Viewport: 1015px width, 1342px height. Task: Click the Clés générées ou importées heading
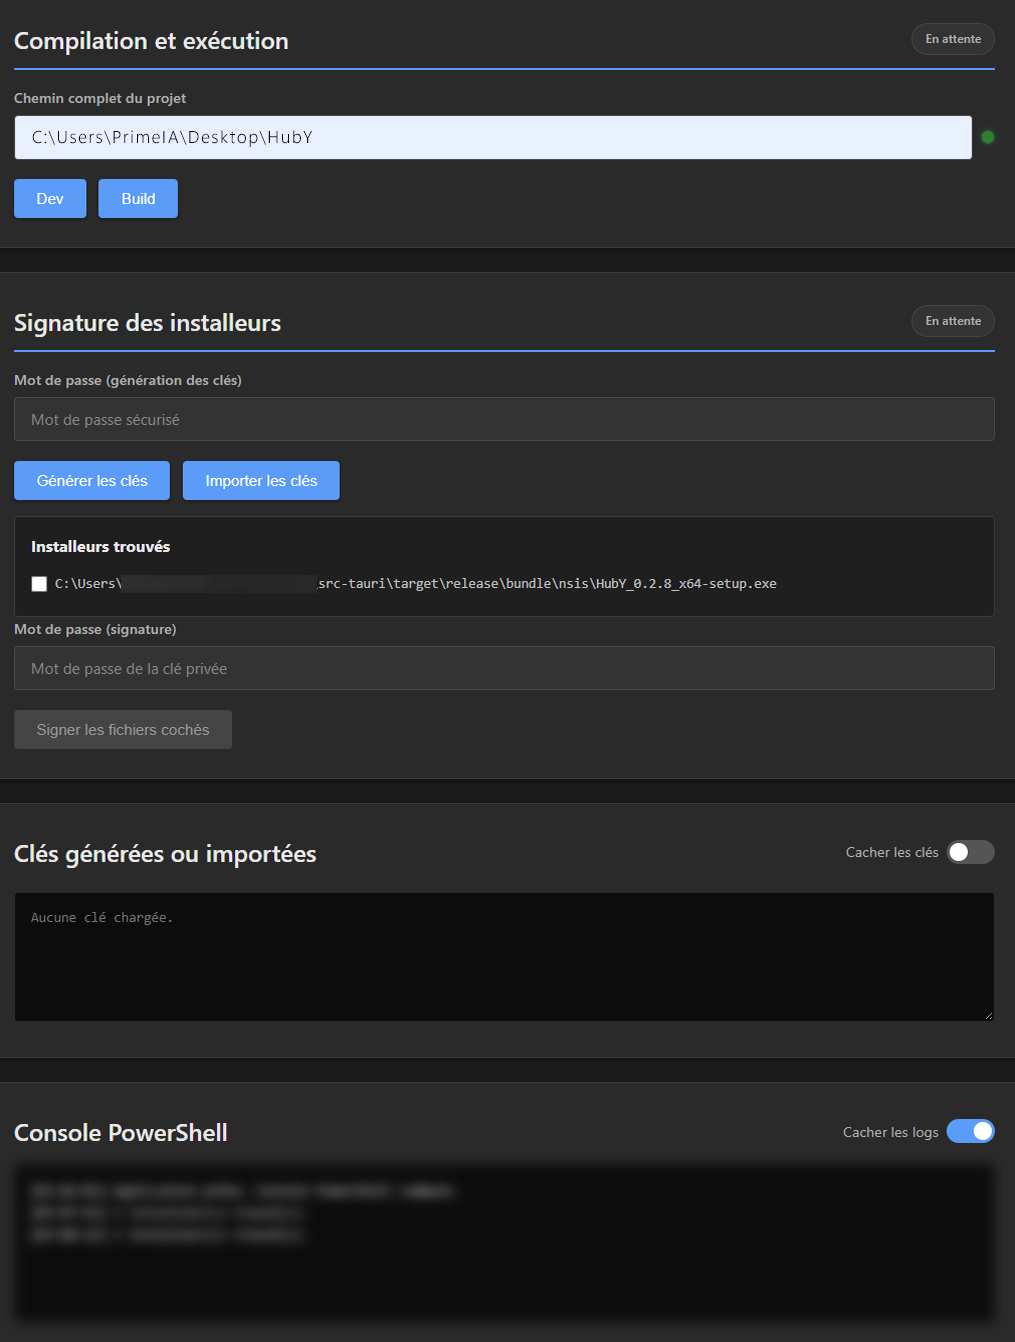(165, 854)
